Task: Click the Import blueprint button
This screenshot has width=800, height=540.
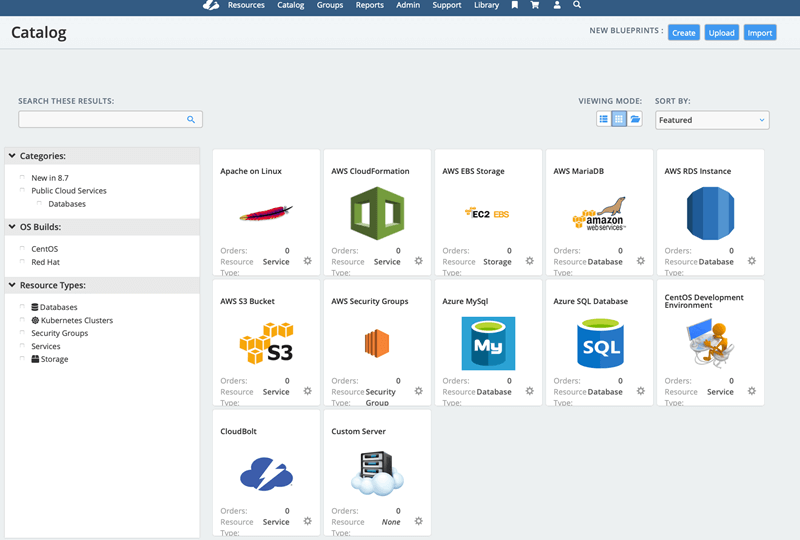Action: pyautogui.click(x=760, y=33)
